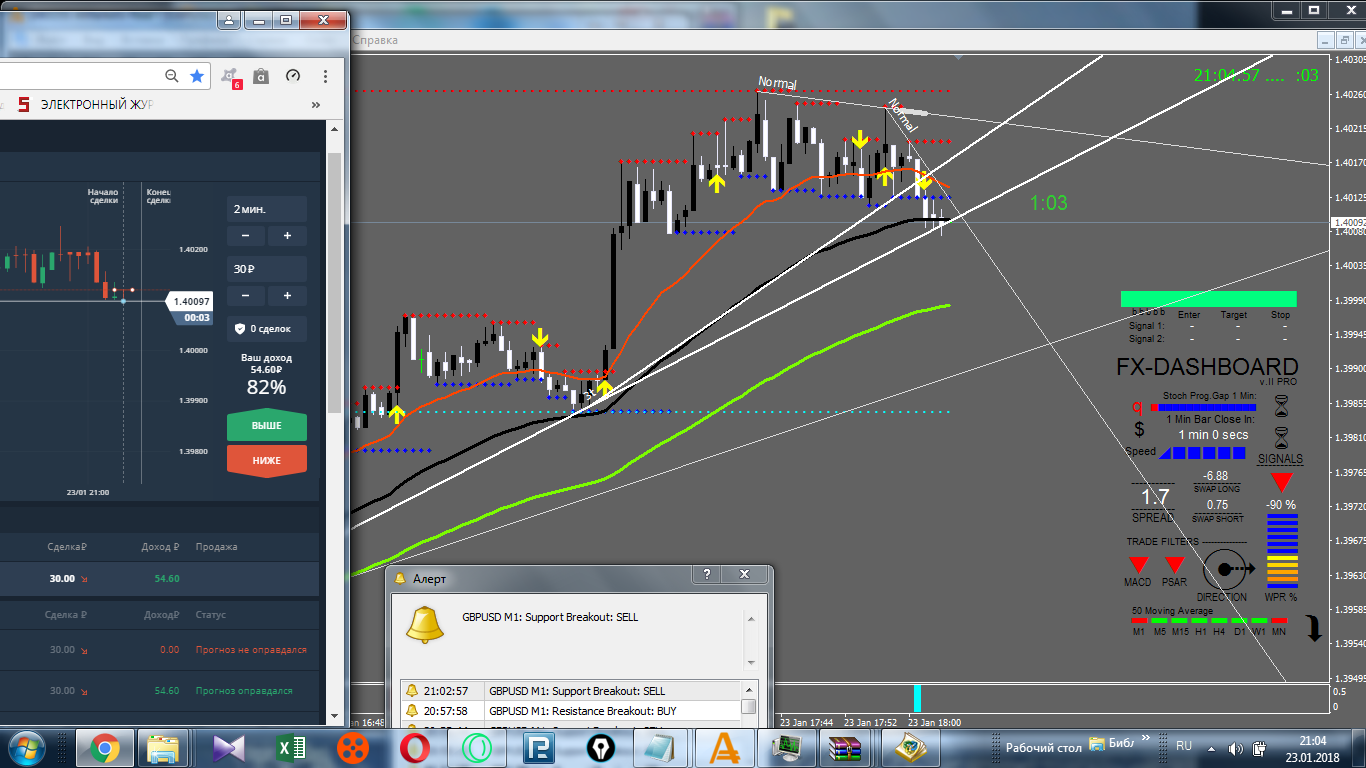Open the Windows Start menu

25,747
